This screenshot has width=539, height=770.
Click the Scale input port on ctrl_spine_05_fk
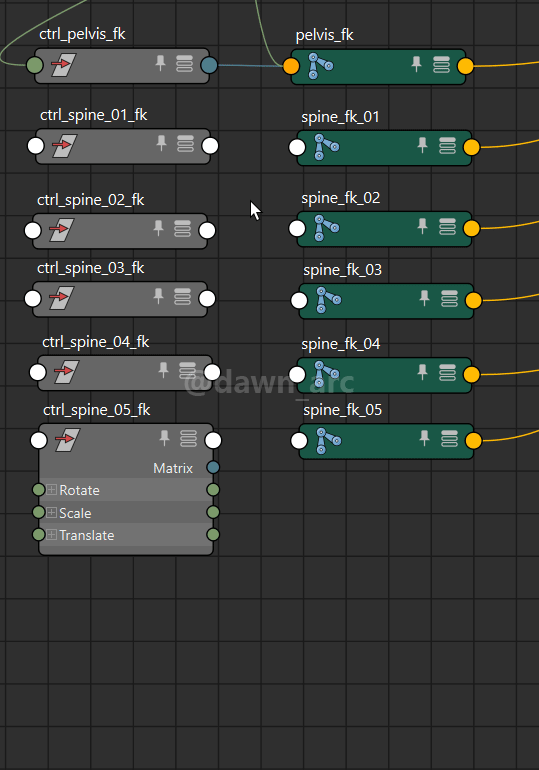38,512
